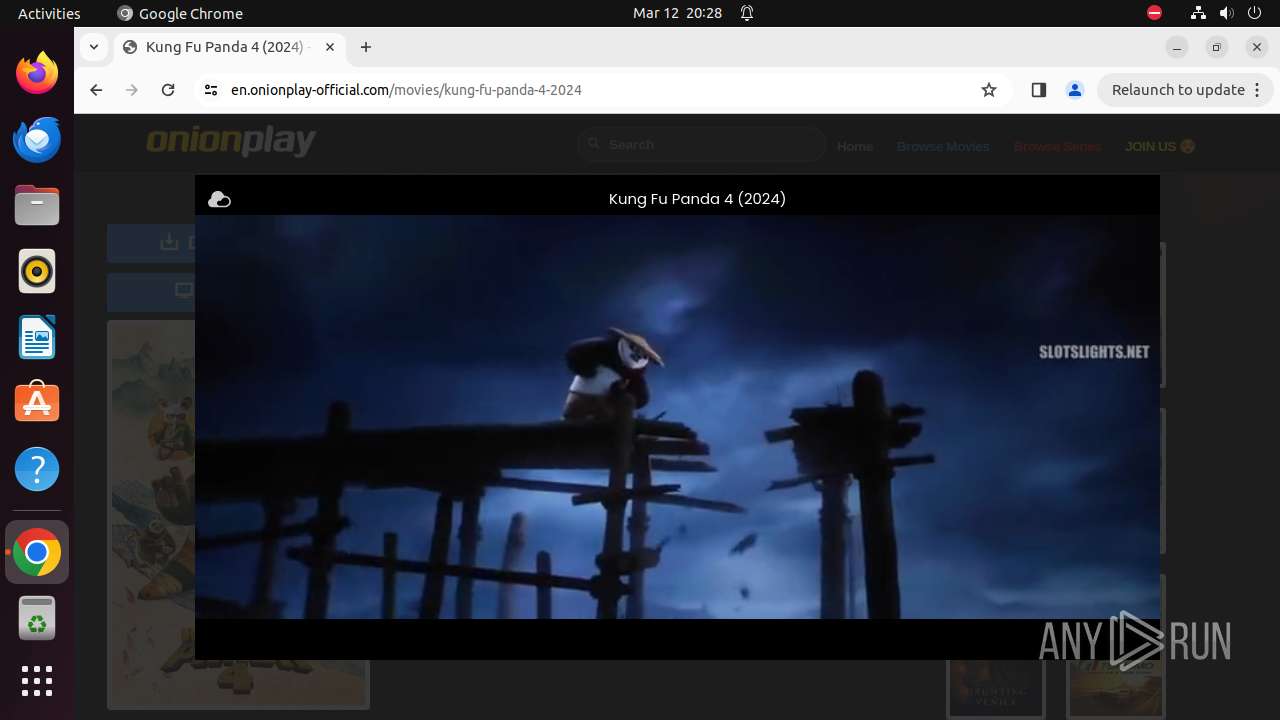Image resolution: width=1280 pixels, height=720 pixels.
Task: Click the address bar URL
Action: click(406, 90)
